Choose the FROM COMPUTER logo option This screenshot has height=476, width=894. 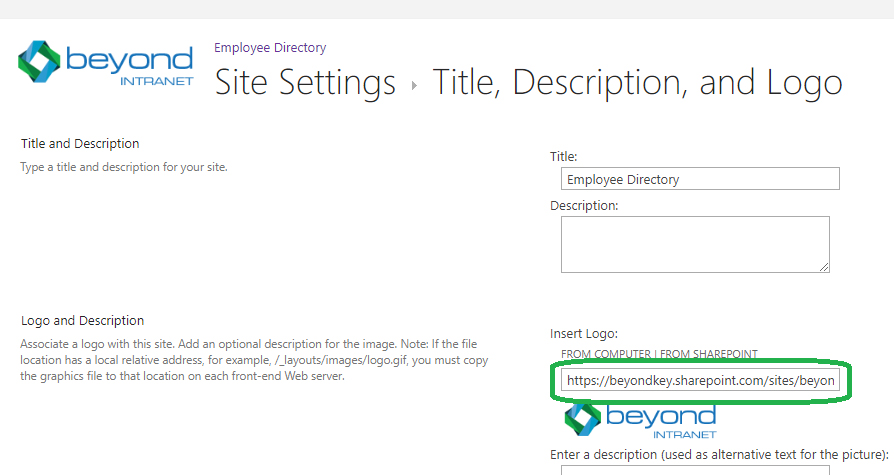[x=605, y=354]
